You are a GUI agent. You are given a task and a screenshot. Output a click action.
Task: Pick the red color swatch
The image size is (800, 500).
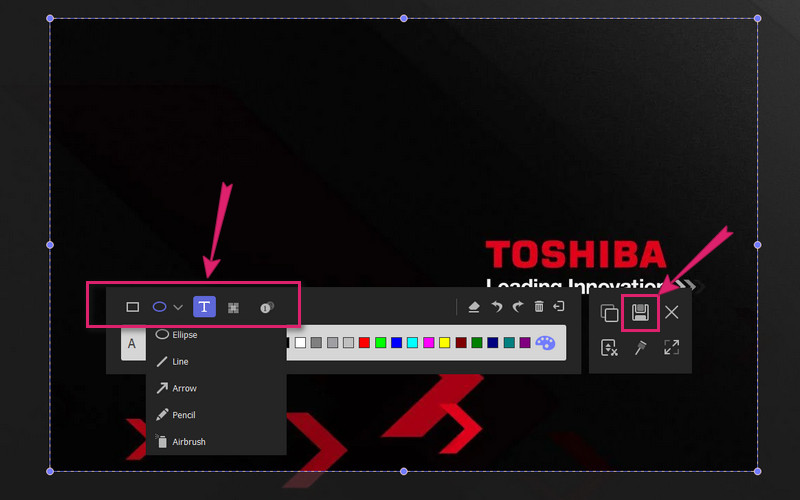364,343
